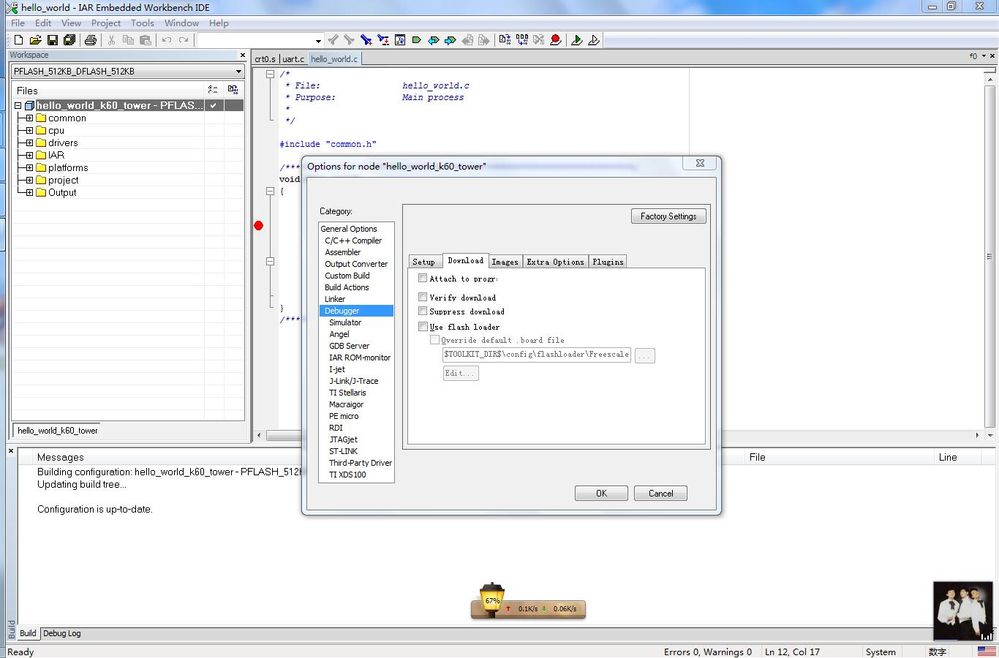Click the Make build toolbar icon

coord(522,40)
